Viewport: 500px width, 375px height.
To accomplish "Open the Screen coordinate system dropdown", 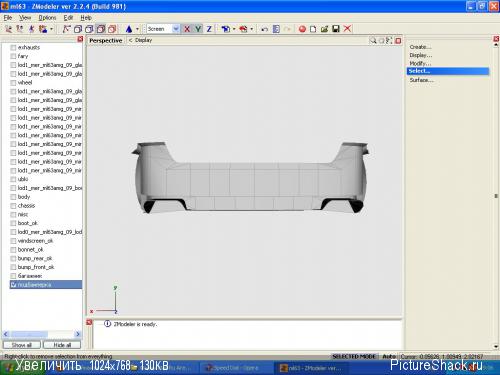I will pyautogui.click(x=176, y=29).
